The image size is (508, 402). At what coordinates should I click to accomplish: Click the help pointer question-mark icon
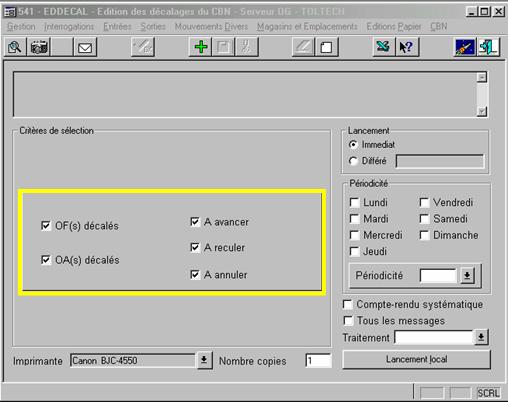(x=407, y=47)
